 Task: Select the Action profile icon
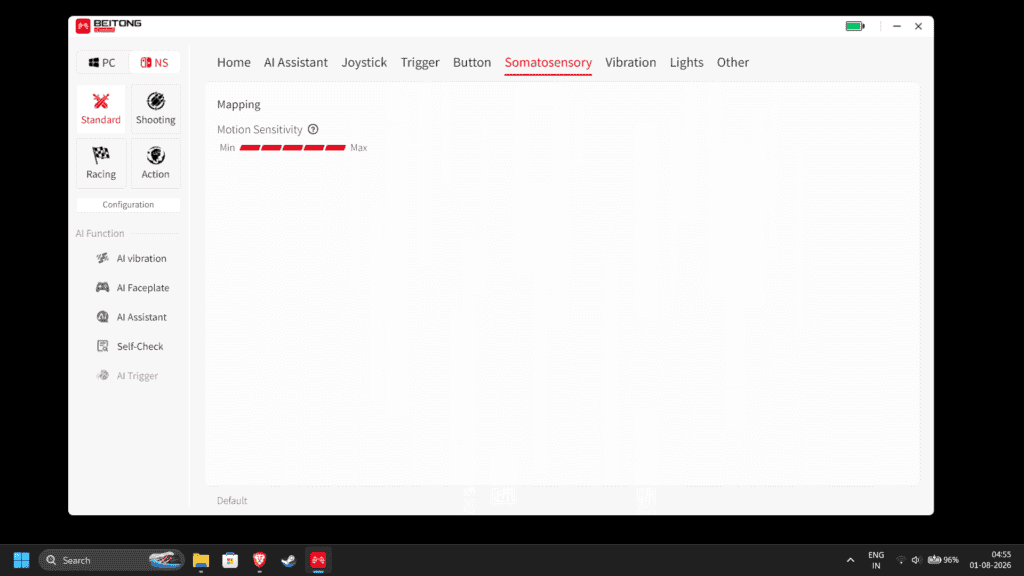tap(155, 163)
